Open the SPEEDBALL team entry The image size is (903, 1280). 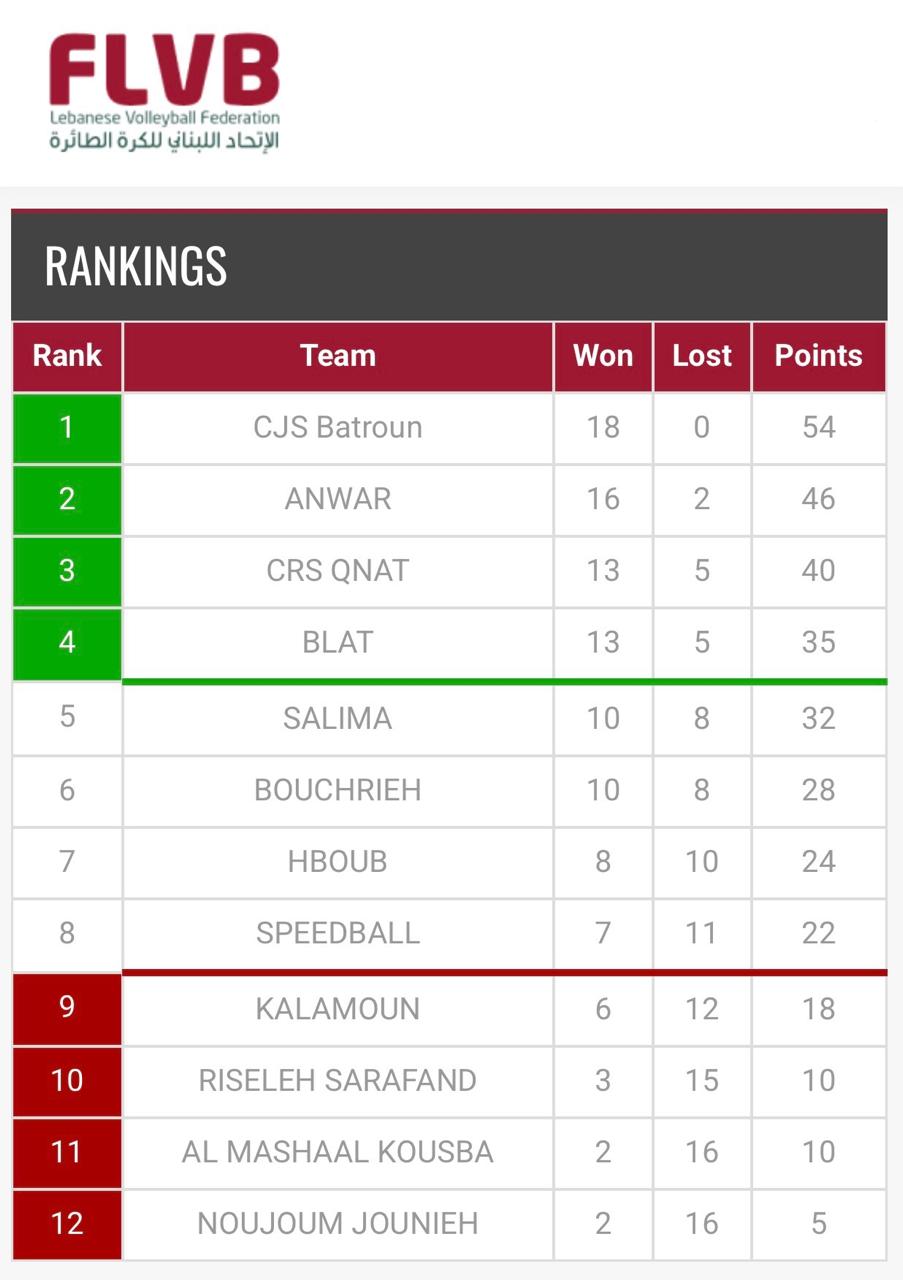[338, 933]
